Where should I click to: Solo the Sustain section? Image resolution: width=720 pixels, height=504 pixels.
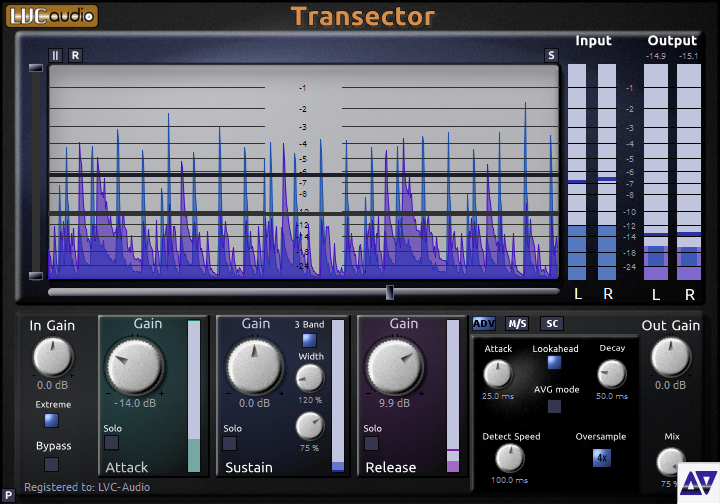[x=230, y=443]
